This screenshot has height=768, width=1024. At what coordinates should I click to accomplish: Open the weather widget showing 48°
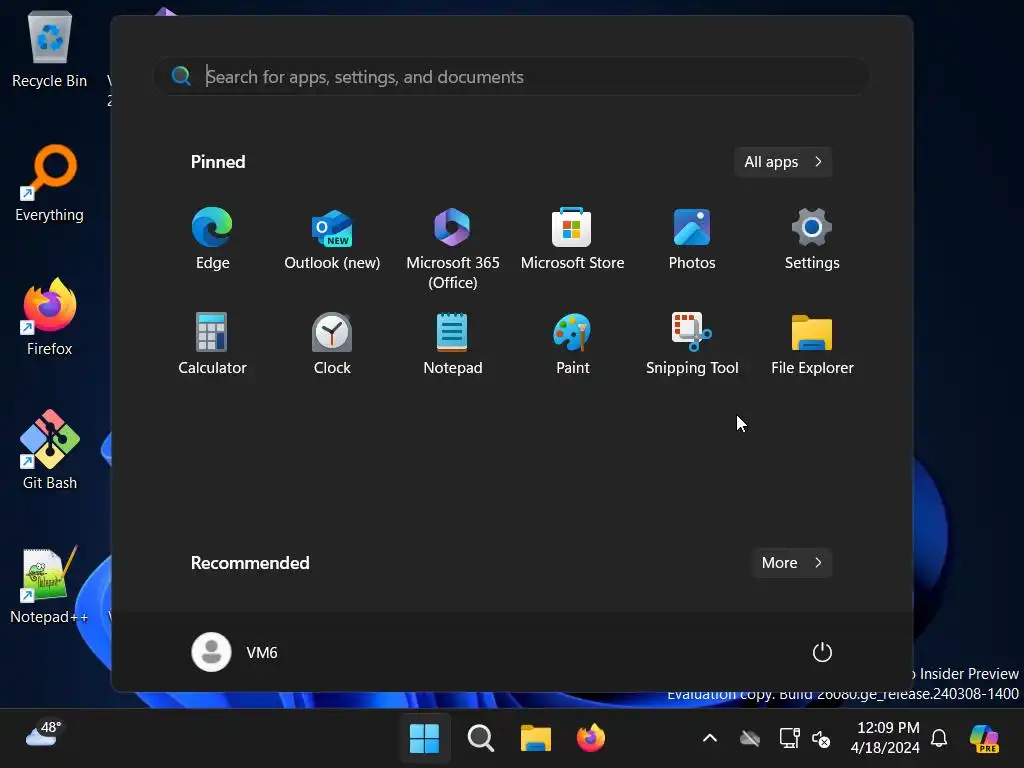tap(43, 734)
